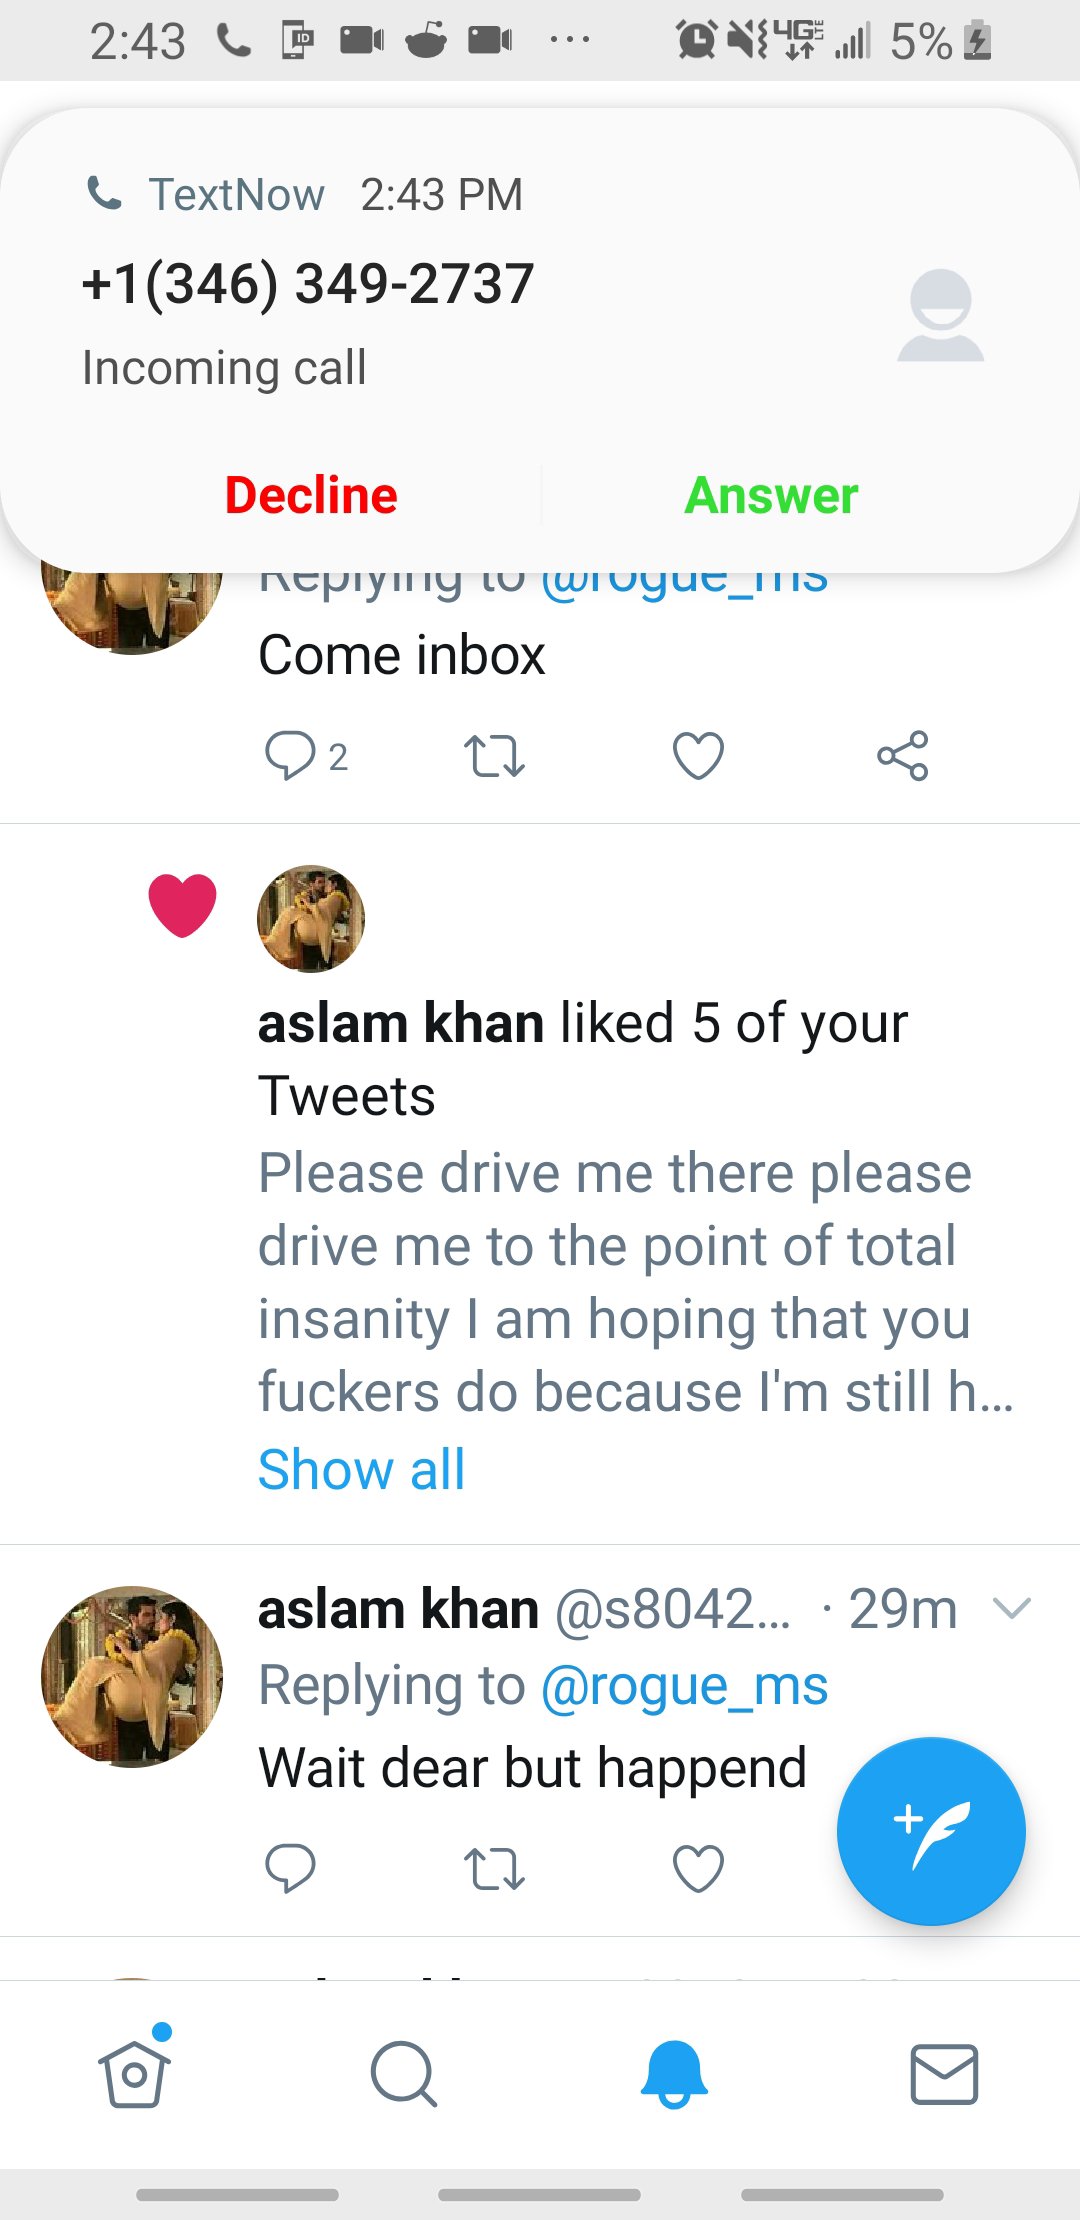Share the "Come inbox" tweet
1080x2220 pixels.
point(903,755)
